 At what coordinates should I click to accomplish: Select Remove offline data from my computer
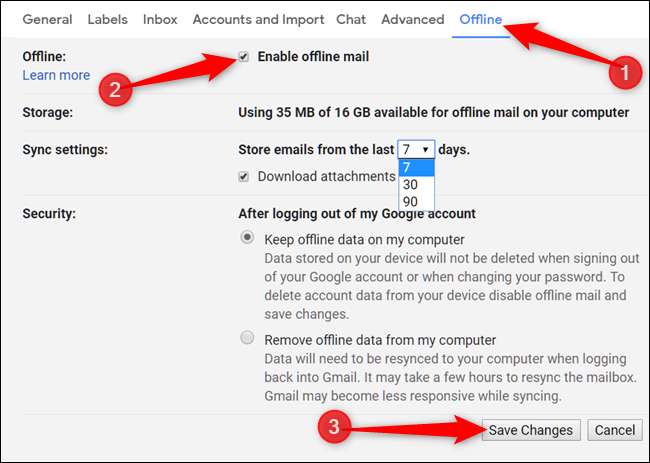coord(247,339)
